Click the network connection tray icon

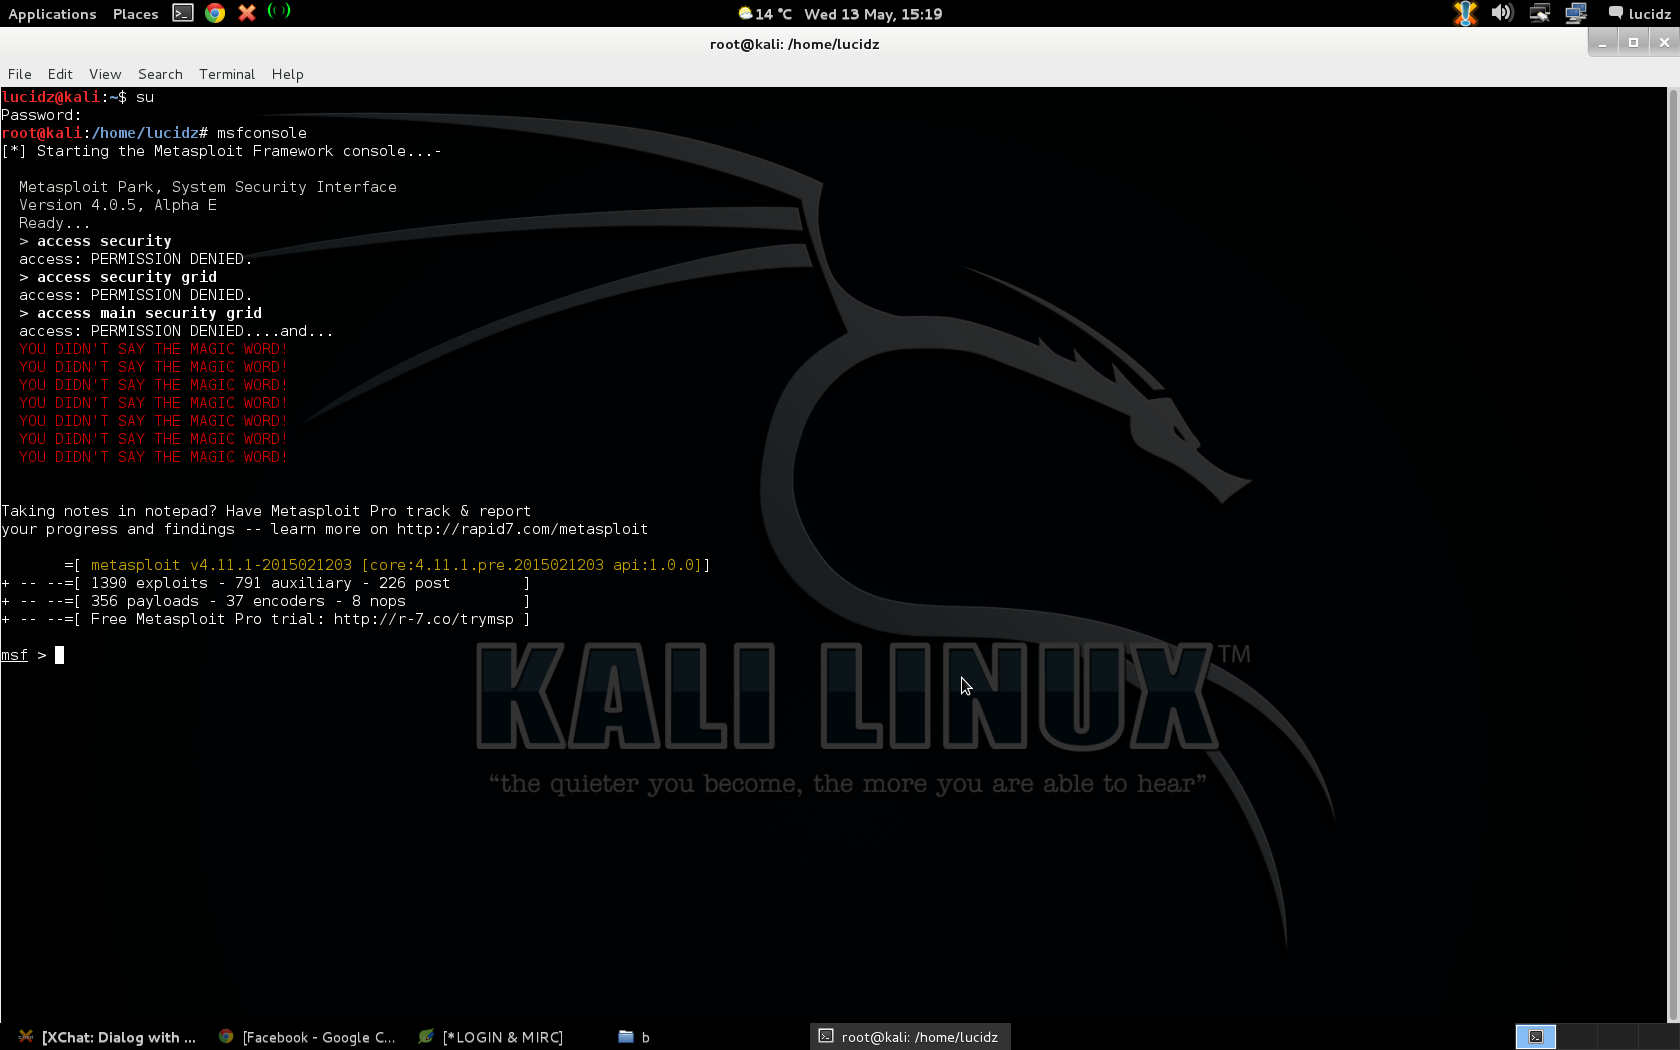coord(1540,13)
